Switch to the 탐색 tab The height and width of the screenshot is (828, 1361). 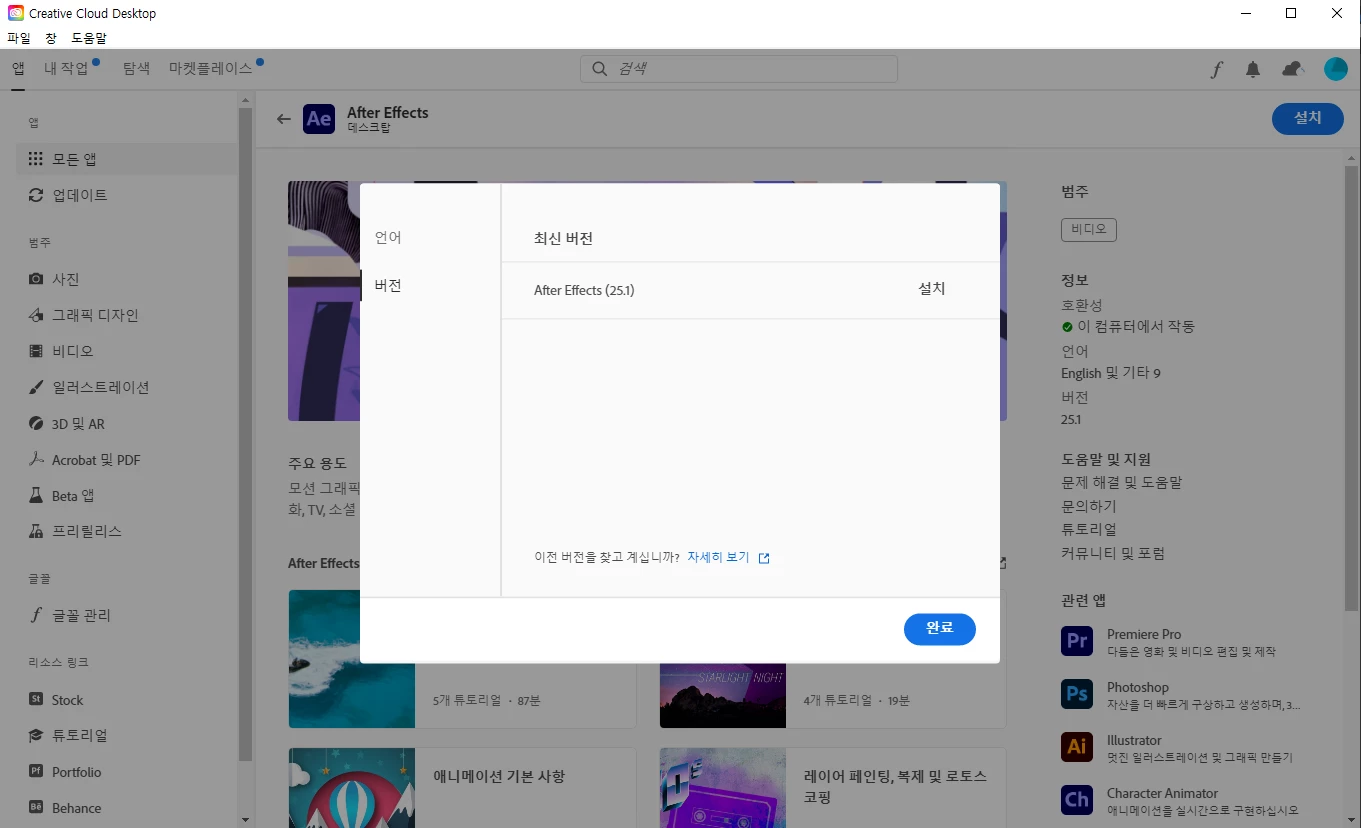(x=136, y=69)
